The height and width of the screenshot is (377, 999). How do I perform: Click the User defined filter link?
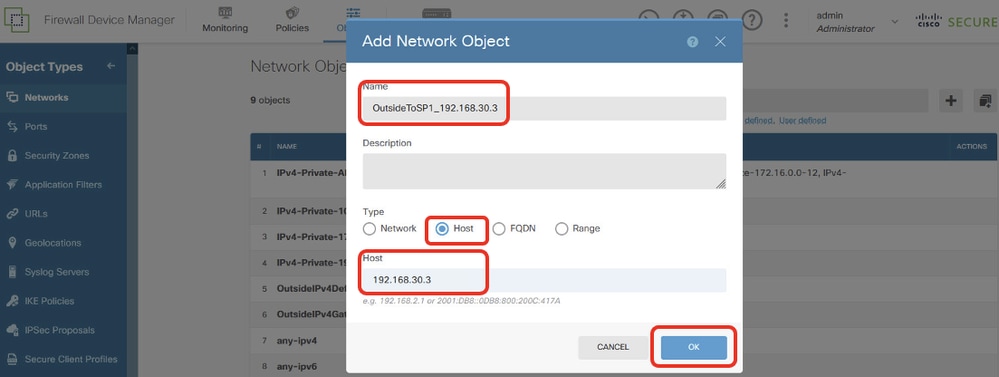pyautogui.click(x=803, y=120)
